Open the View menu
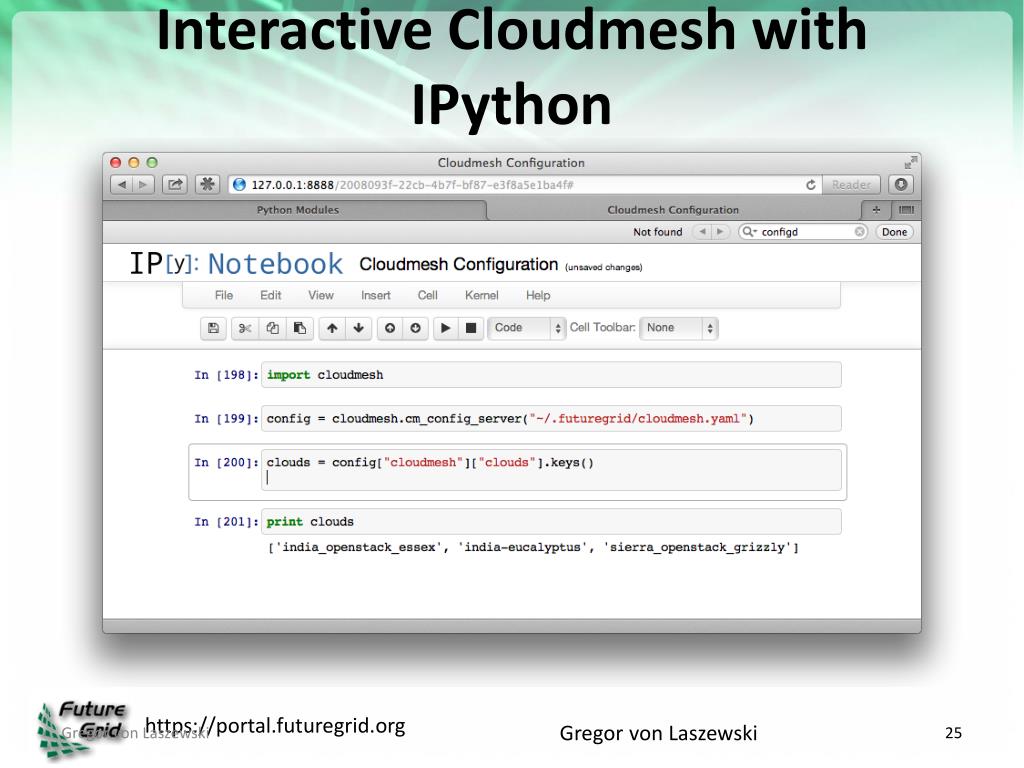 click(321, 295)
